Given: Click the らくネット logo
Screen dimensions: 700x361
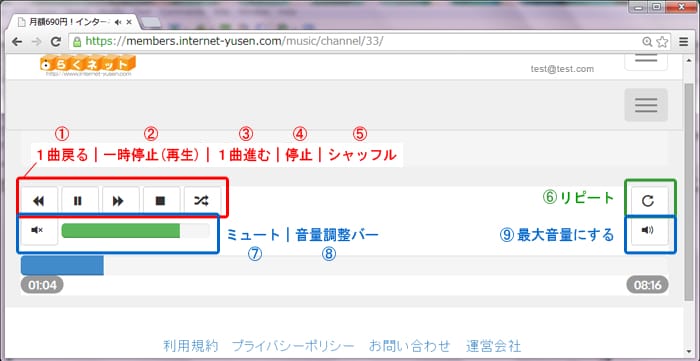Looking at the screenshot, I should tap(88, 66).
